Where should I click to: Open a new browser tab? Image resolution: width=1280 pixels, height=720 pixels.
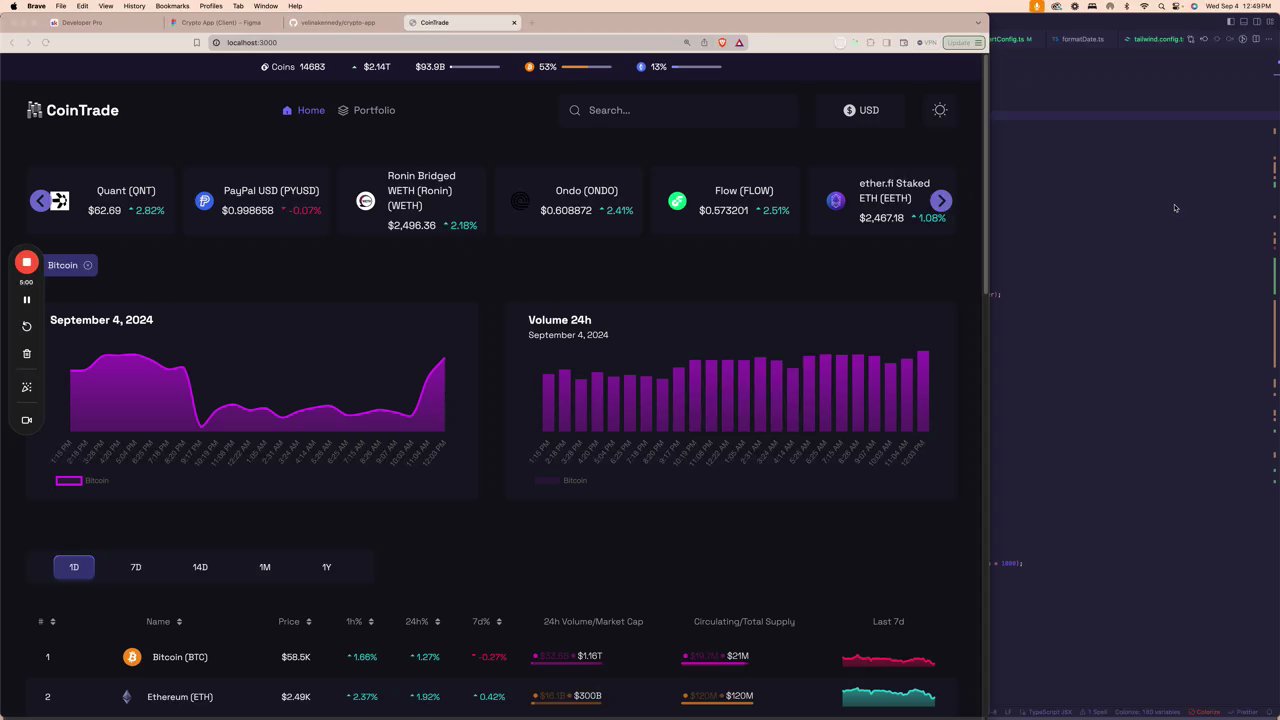coord(532,22)
